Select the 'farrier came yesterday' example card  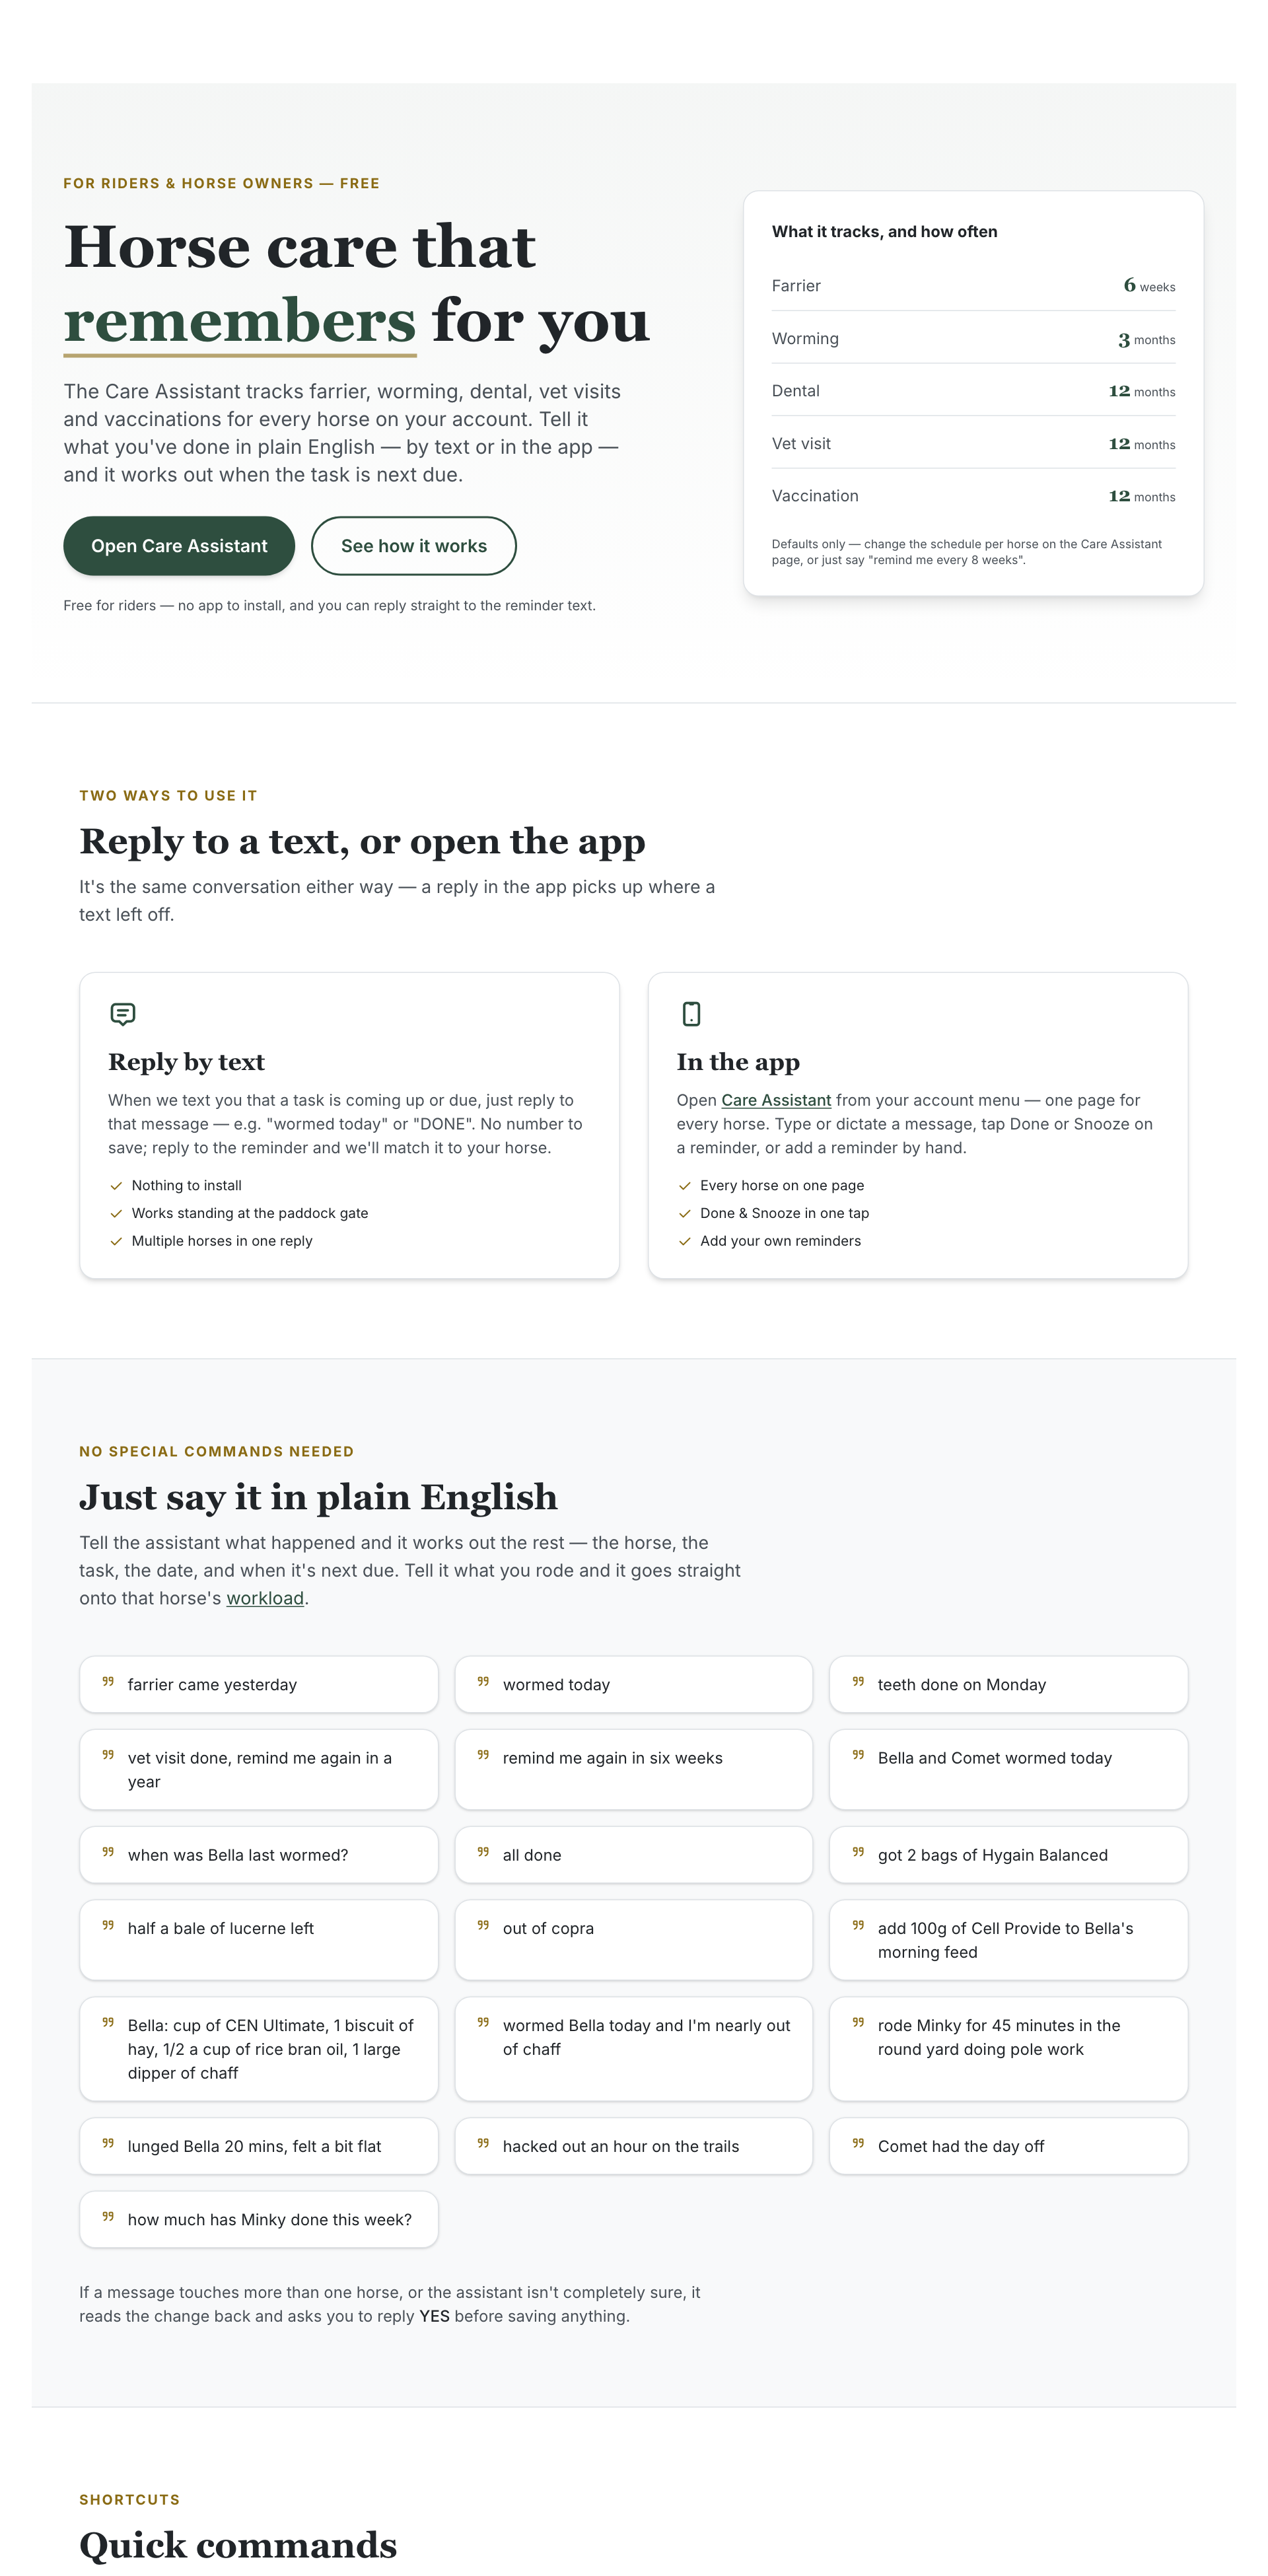coord(259,1685)
